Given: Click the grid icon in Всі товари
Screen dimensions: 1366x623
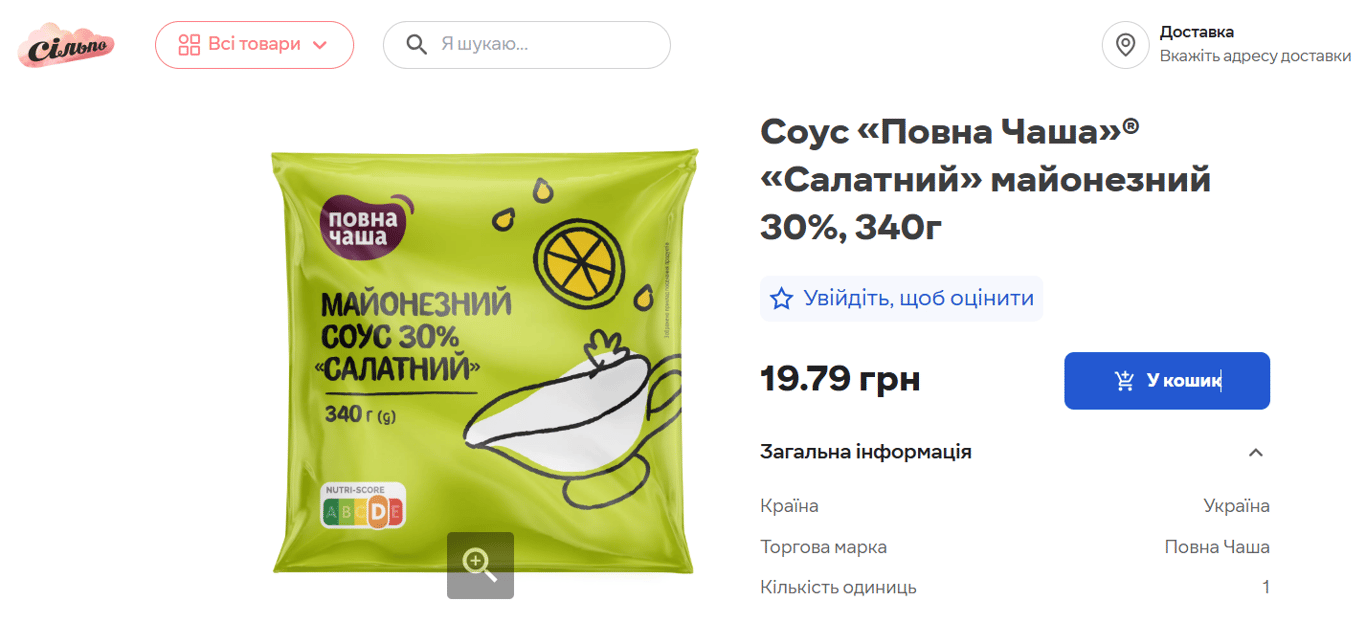Looking at the screenshot, I should point(189,45).
